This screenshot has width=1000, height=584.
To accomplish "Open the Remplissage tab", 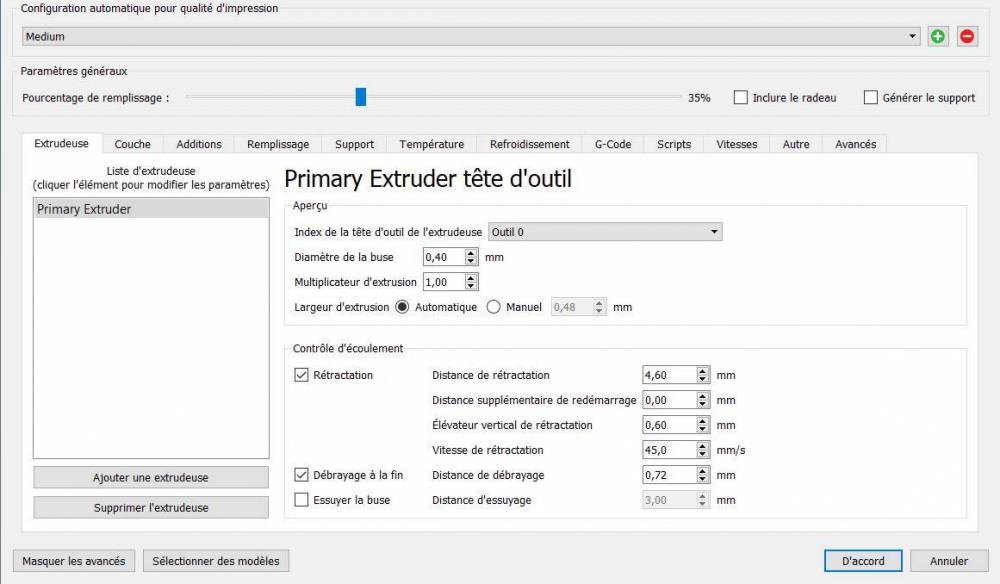I will 278,144.
